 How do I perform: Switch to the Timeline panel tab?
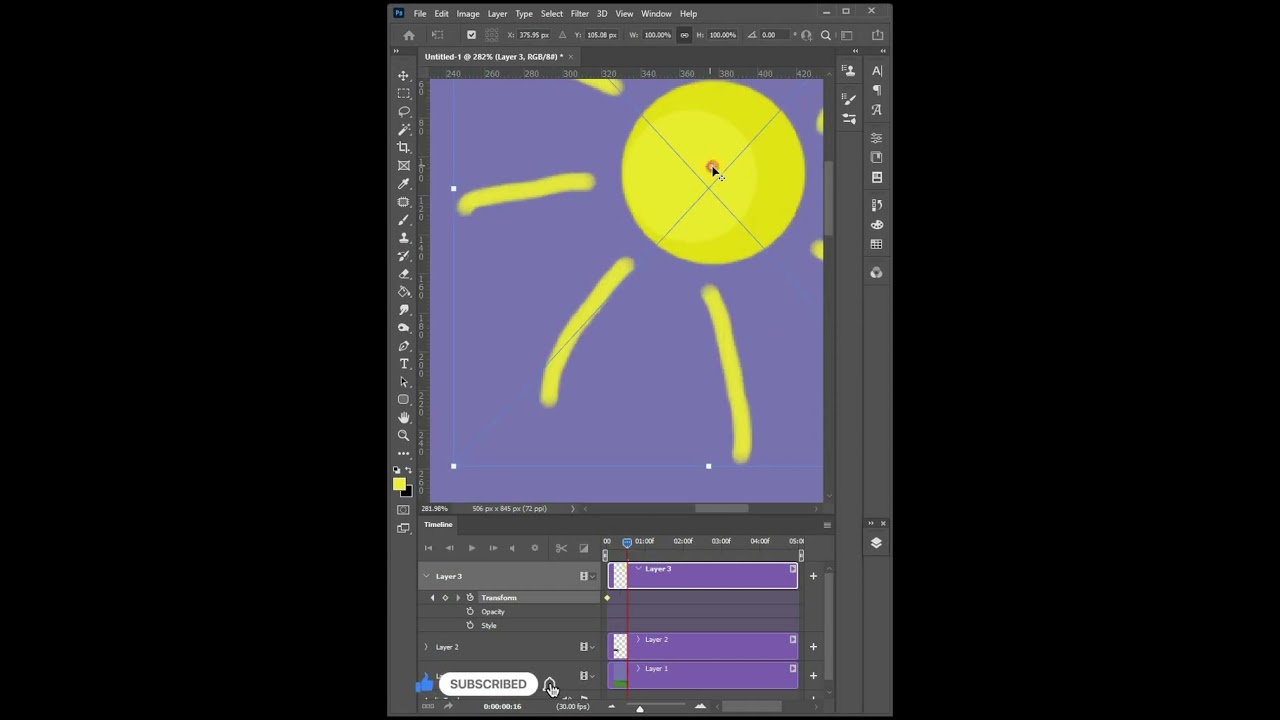[x=438, y=525]
